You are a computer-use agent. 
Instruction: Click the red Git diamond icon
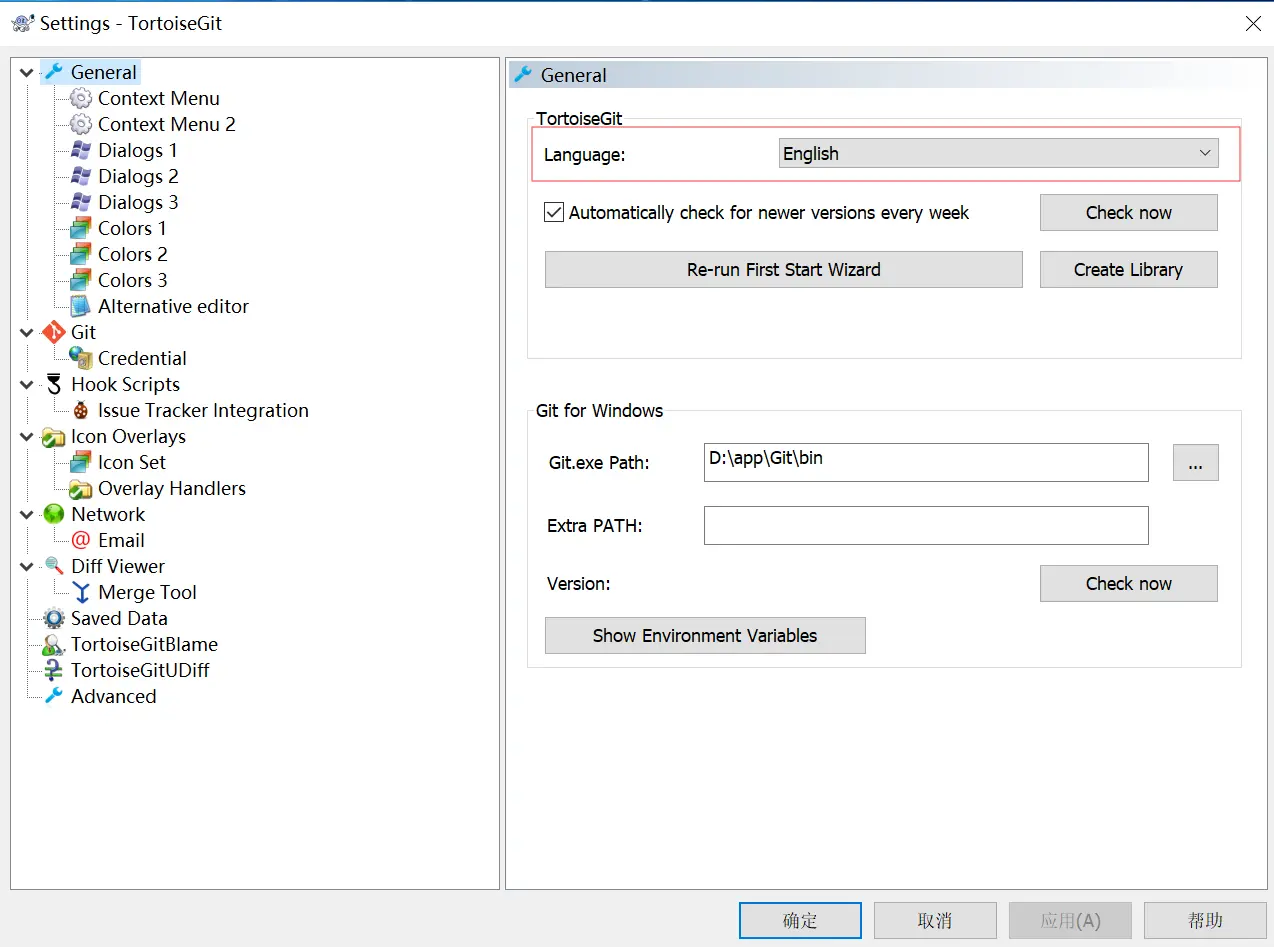pos(53,332)
